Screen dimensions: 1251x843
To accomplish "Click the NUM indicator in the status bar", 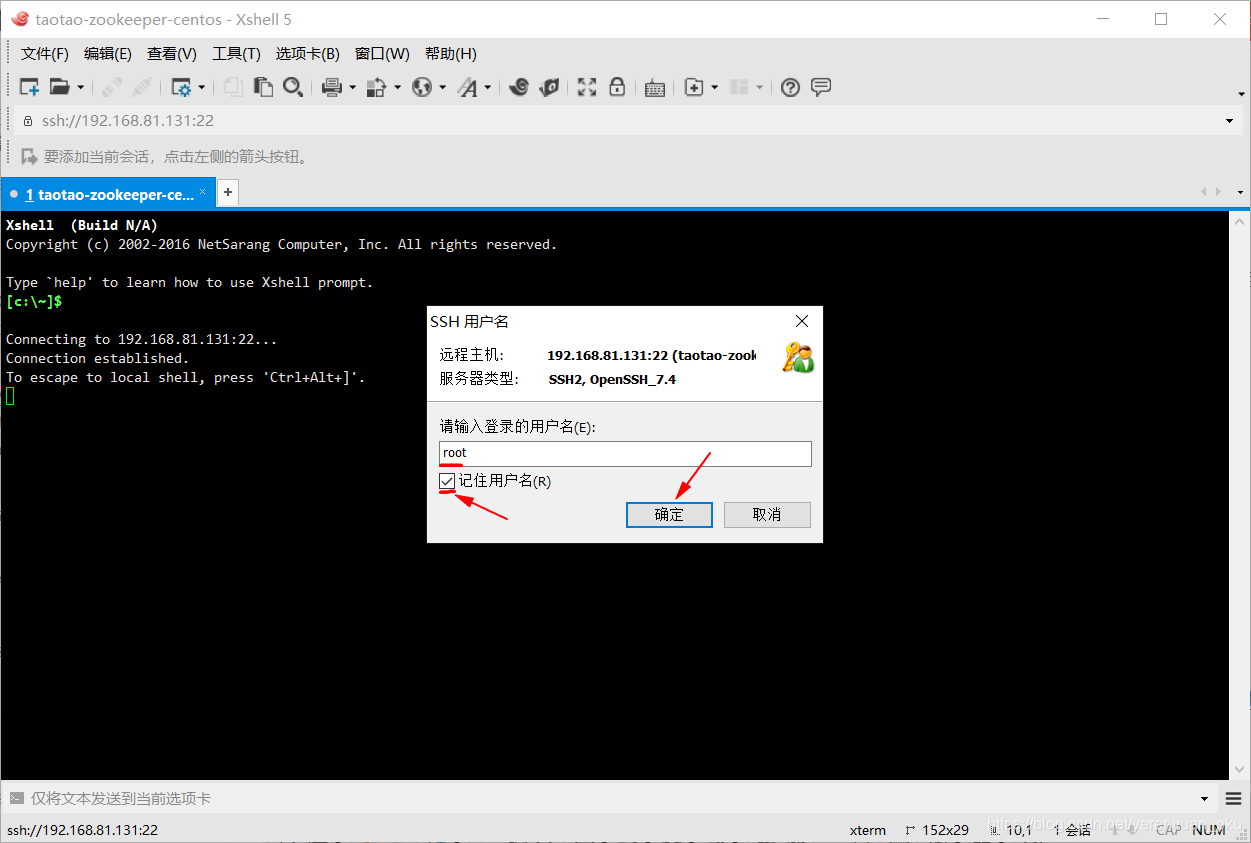I will [1209, 830].
